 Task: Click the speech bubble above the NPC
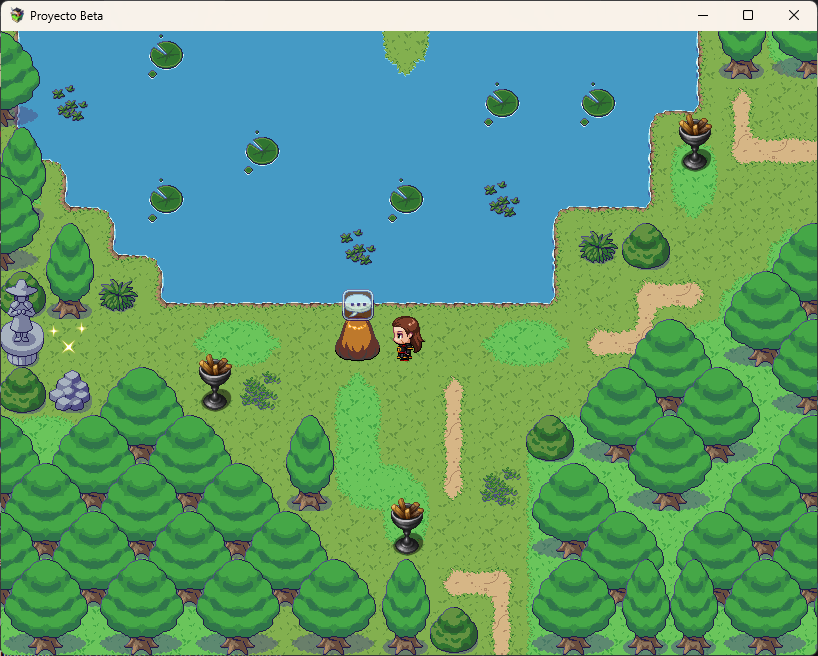(x=358, y=305)
